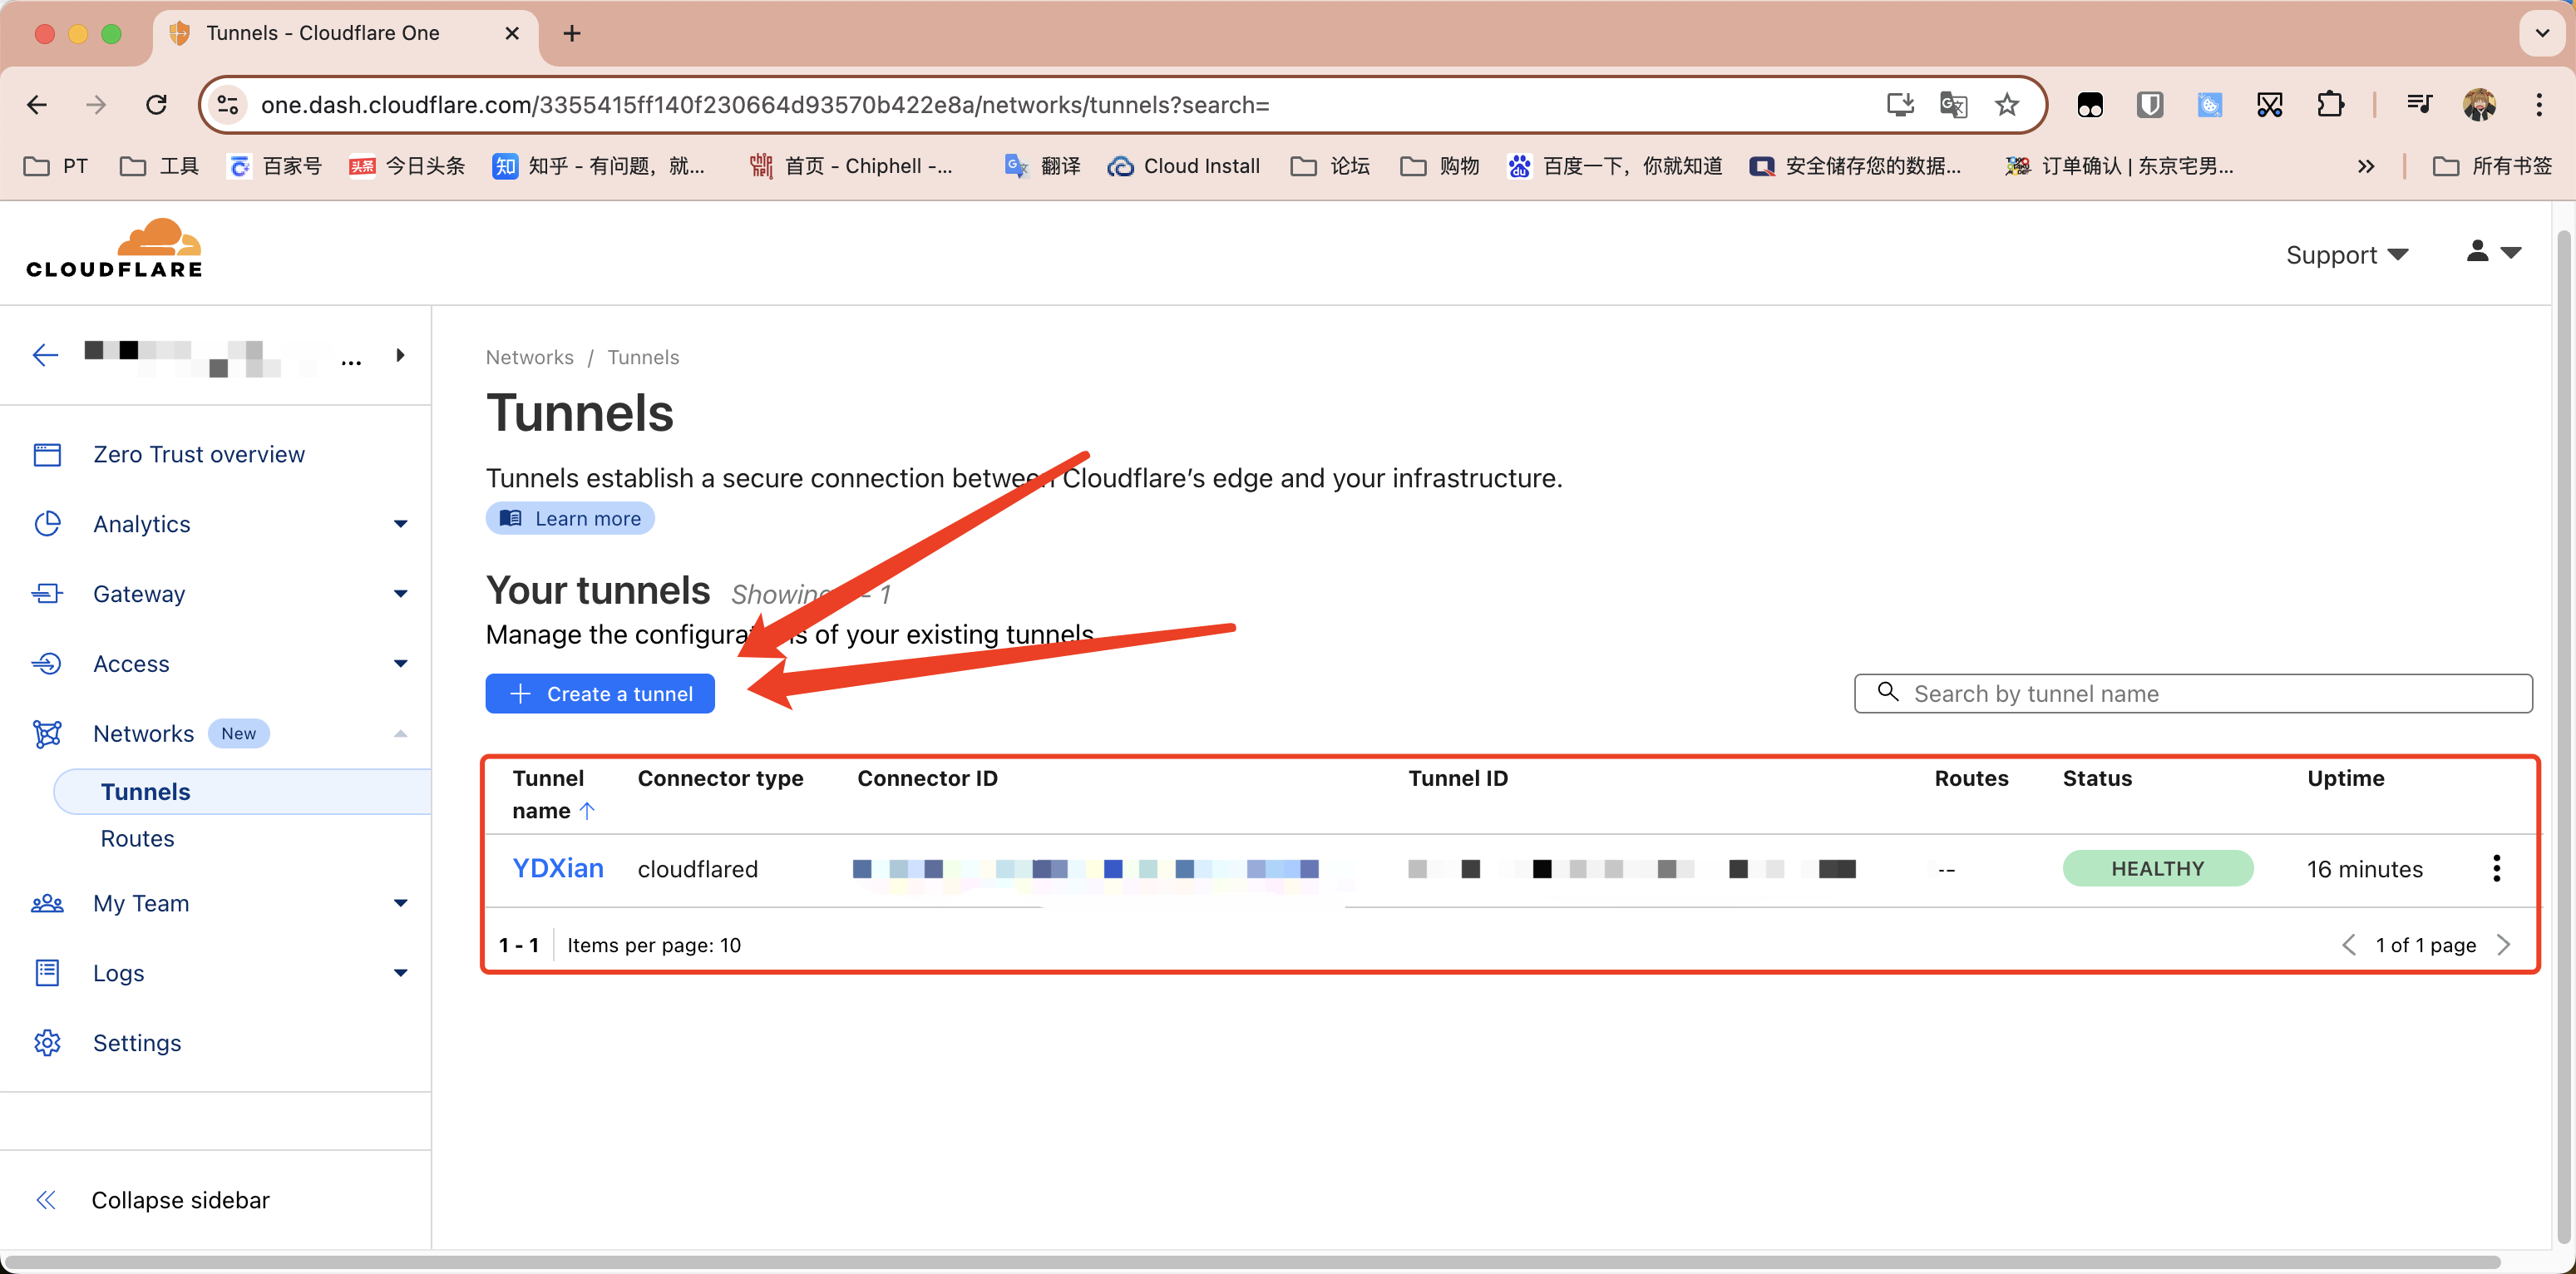
Task: Click the cloudflared connector type cell
Action: (x=697, y=870)
